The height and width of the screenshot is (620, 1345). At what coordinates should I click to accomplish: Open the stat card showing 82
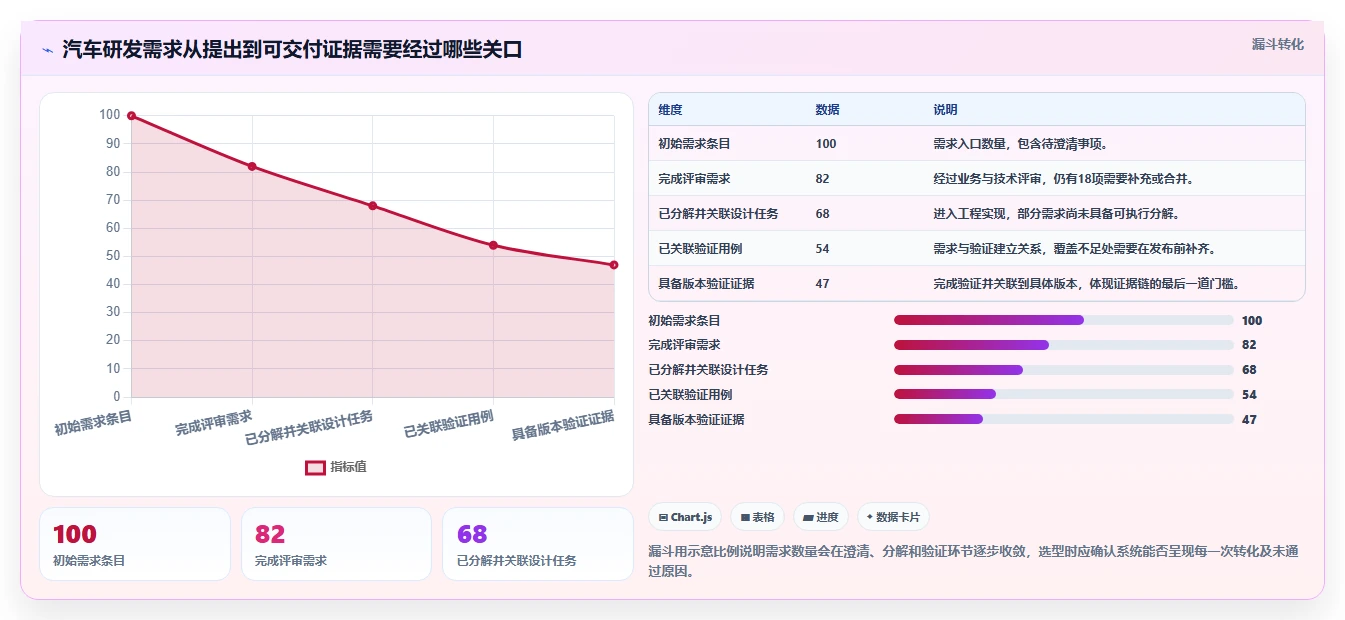point(336,544)
